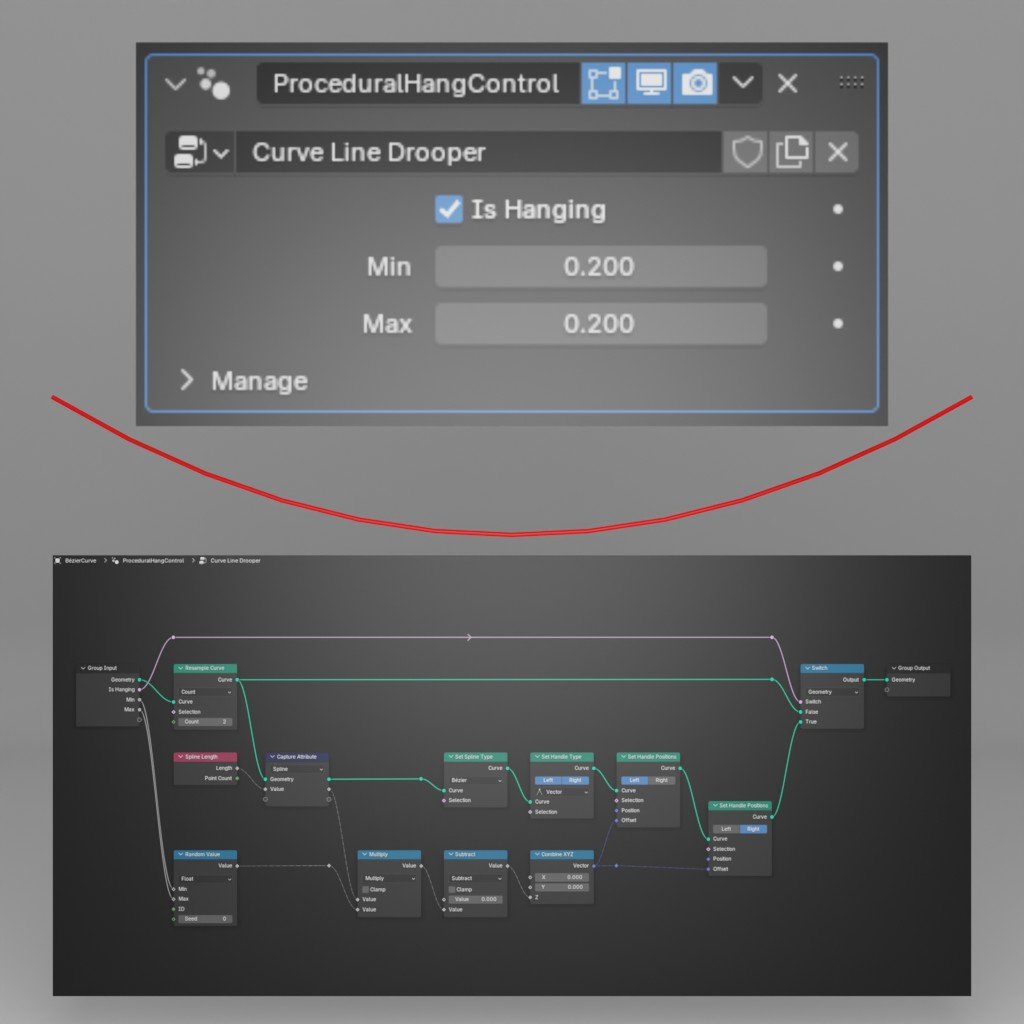1024x1024 pixels.
Task: Select Left on the Set Handle Positions node
Action: point(634,780)
